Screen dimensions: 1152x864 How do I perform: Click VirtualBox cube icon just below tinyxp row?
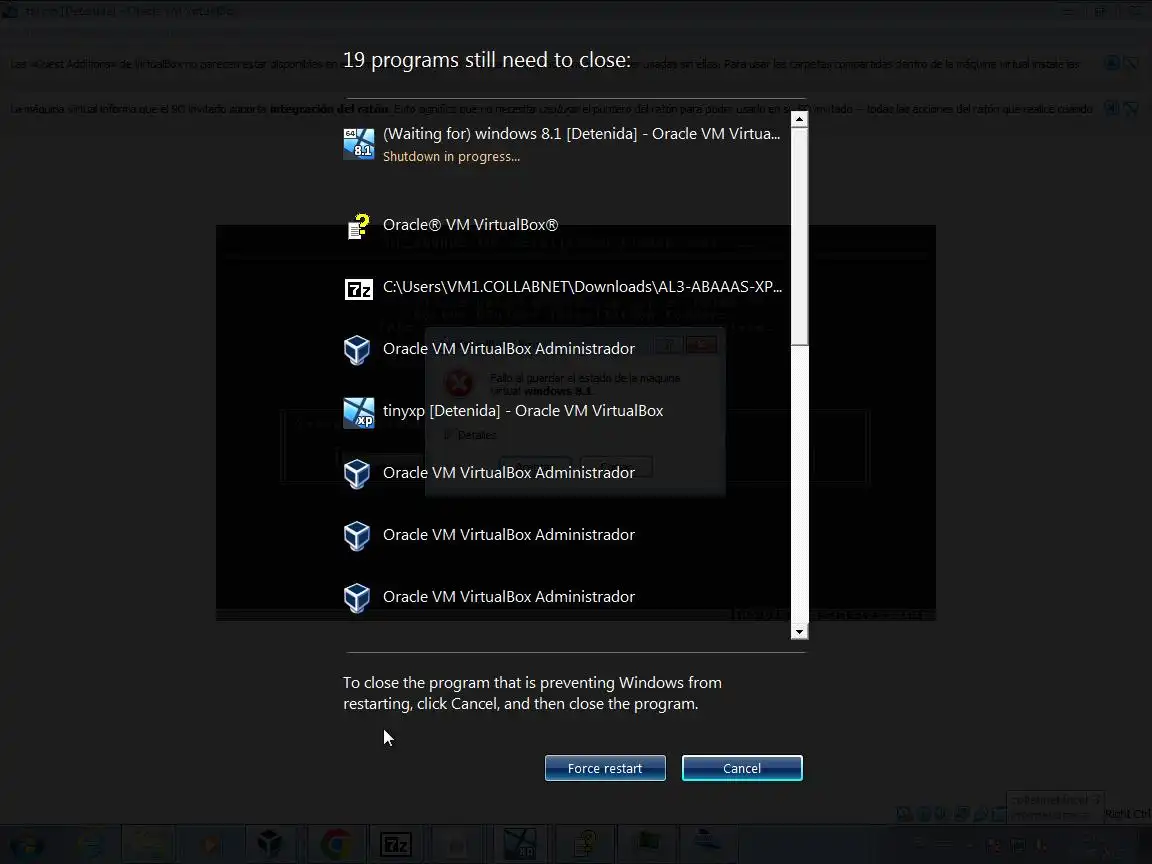(x=357, y=474)
